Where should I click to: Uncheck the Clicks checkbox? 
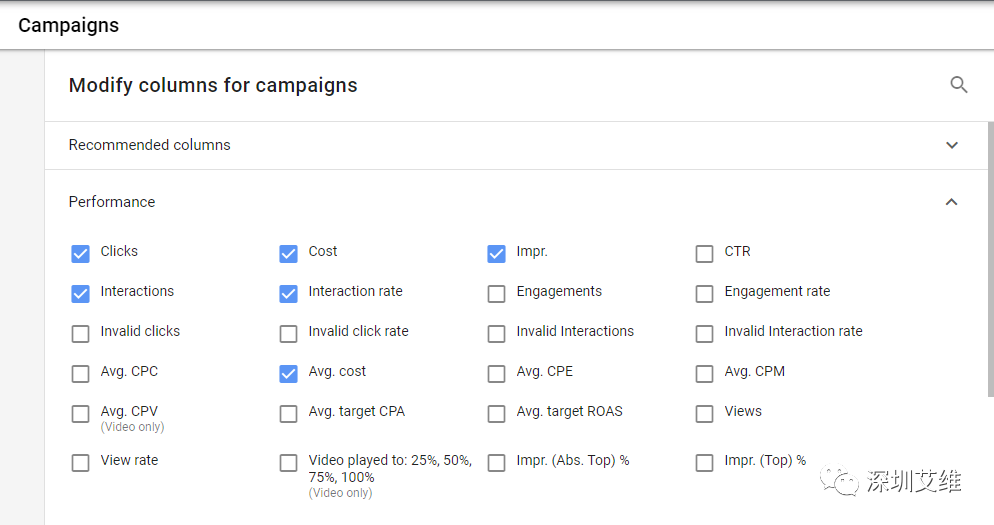81,254
